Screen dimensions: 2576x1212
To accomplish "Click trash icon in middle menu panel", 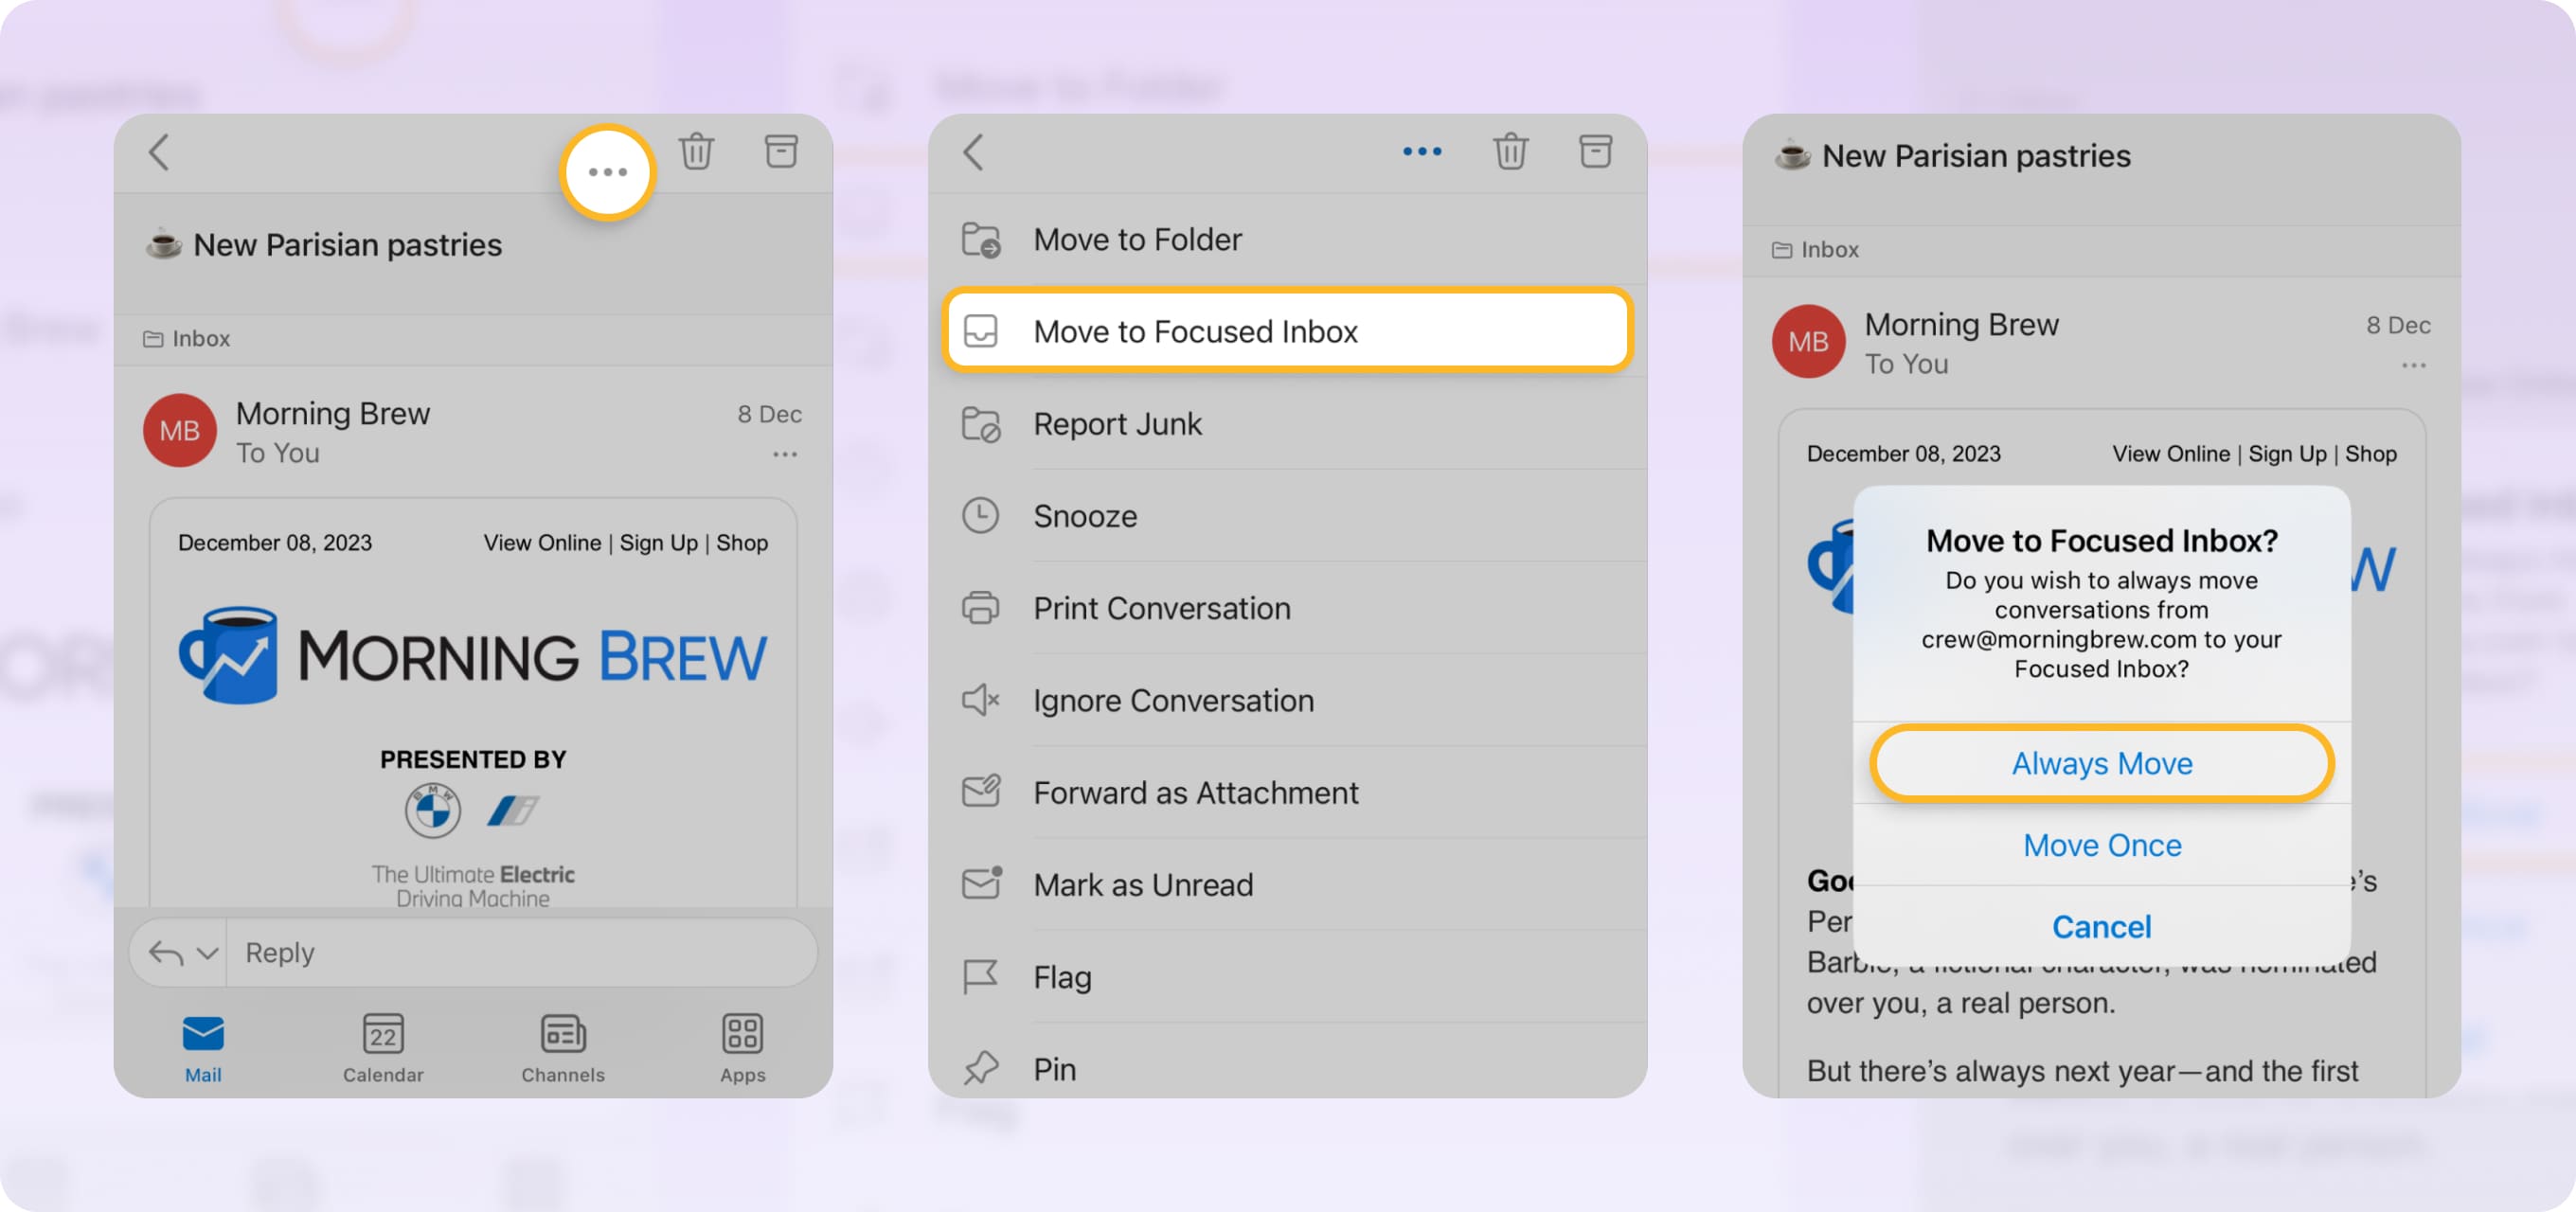I will click(x=1510, y=152).
